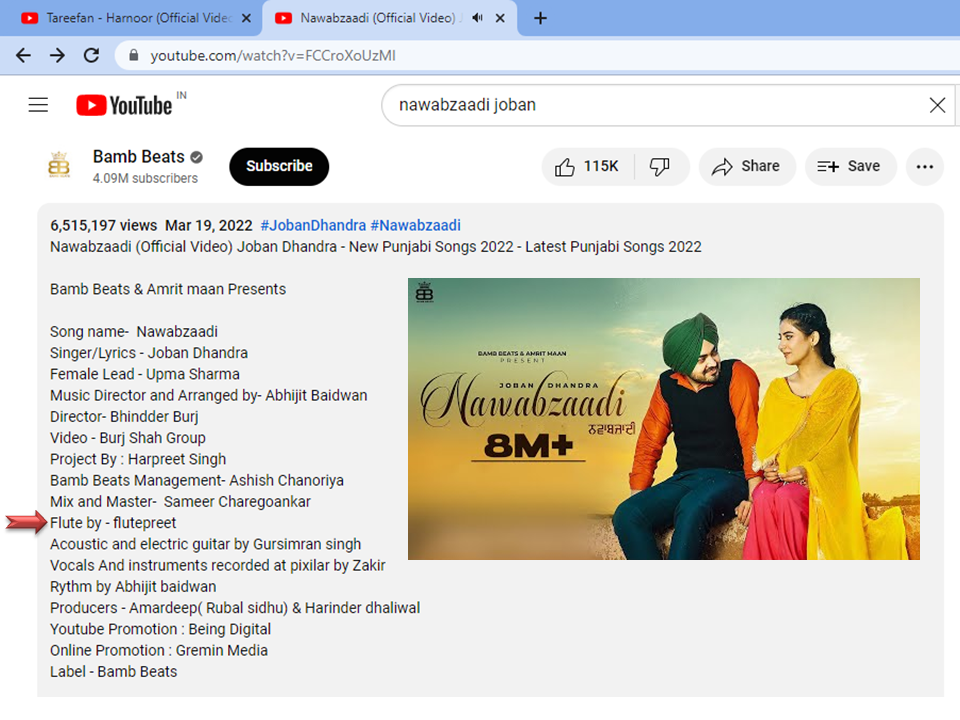
Task: Save the video to a playlist
Action: coord(849,167)
